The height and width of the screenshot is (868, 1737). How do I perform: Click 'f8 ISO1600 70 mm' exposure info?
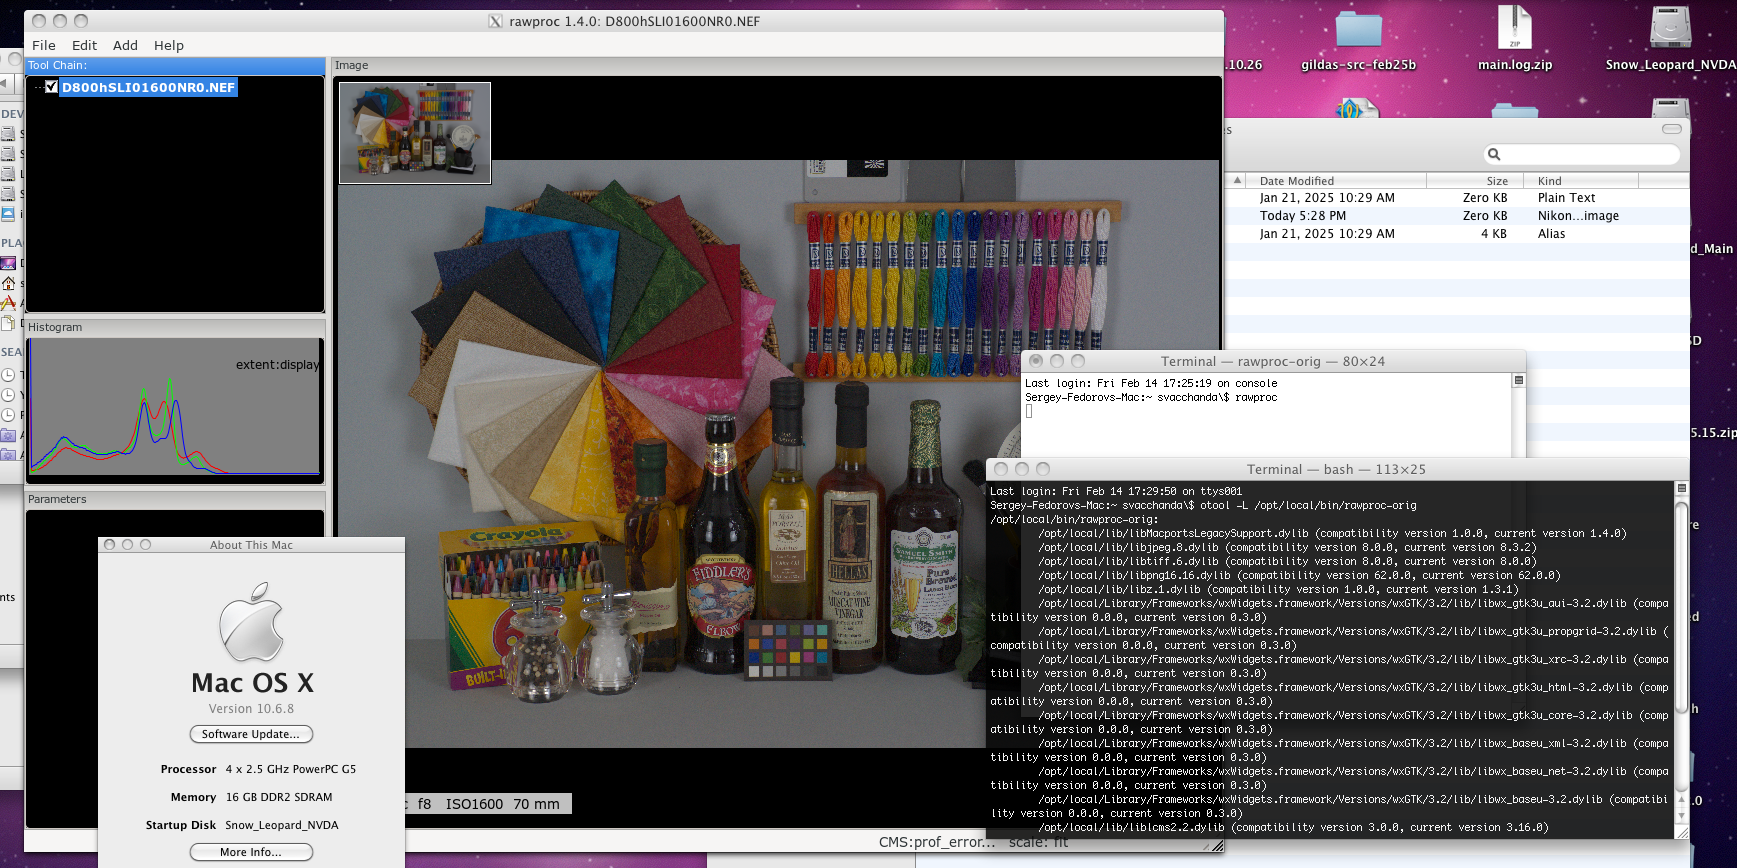pyautogui.click(x=488, y=804)
